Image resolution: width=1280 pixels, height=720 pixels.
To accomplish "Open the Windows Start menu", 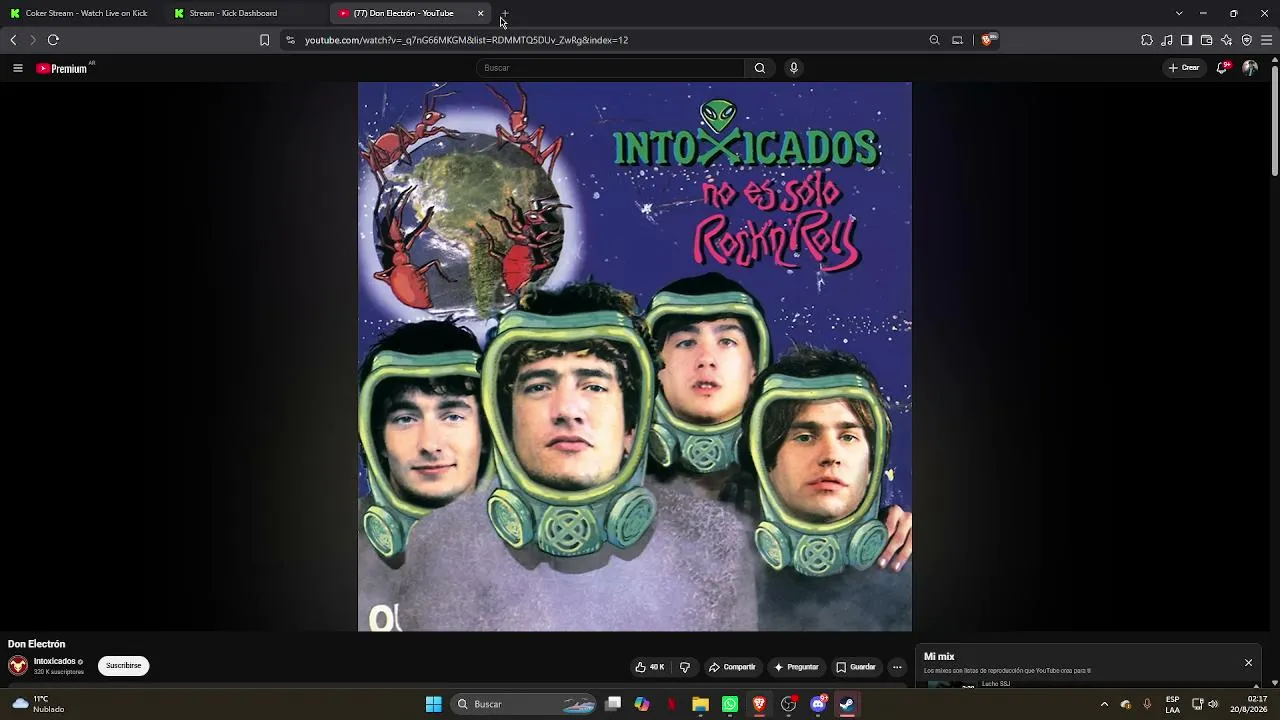I will click(434, 704).
